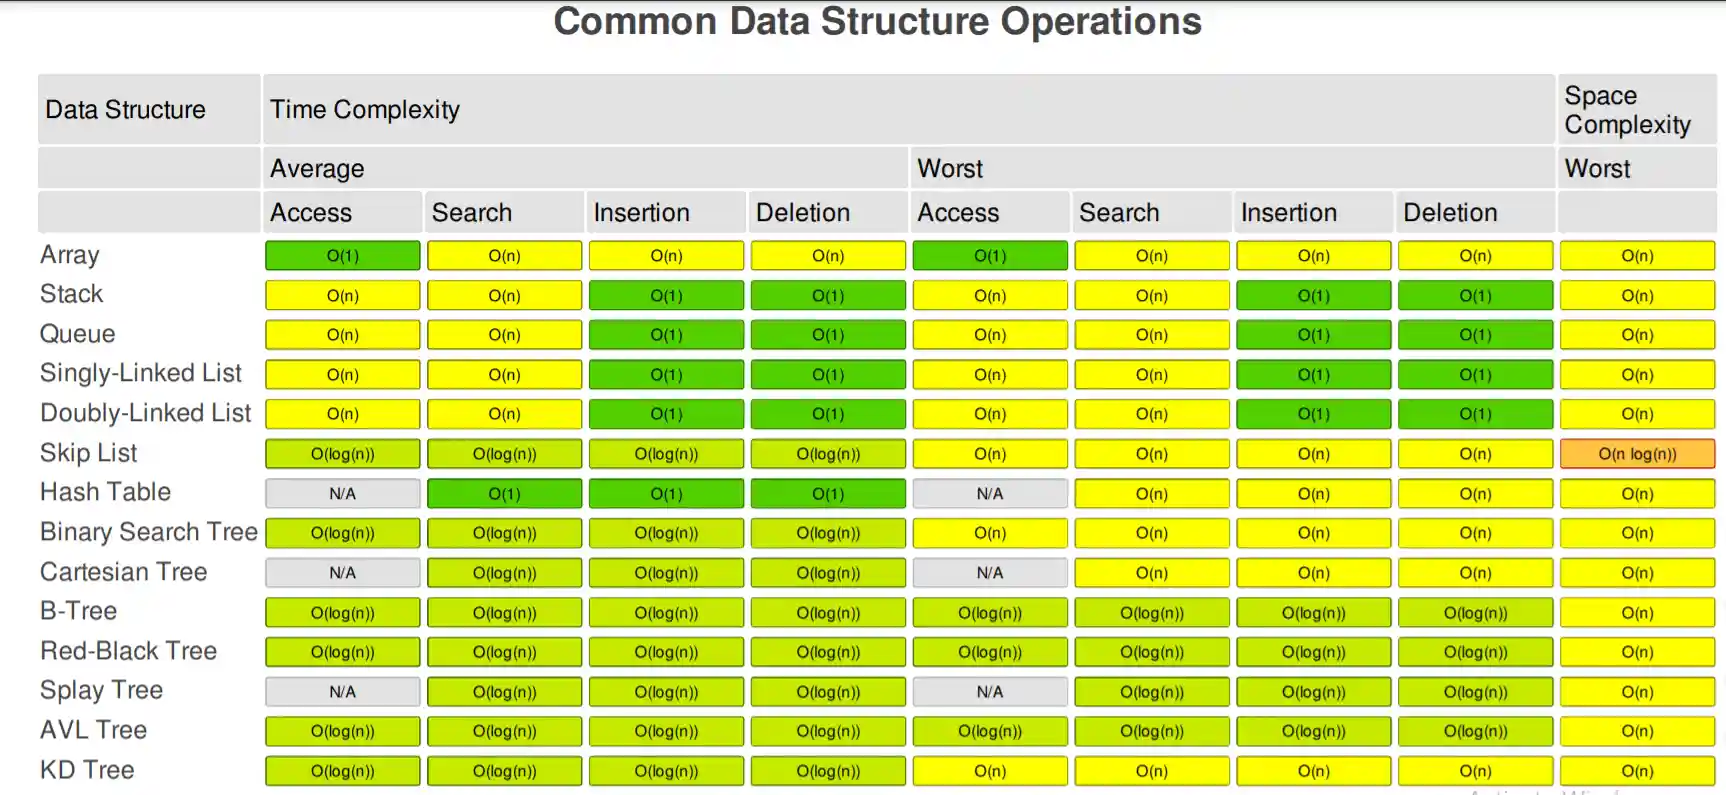Select the Hash Table row label
The image size is (1726, 795).
[105, 492]
